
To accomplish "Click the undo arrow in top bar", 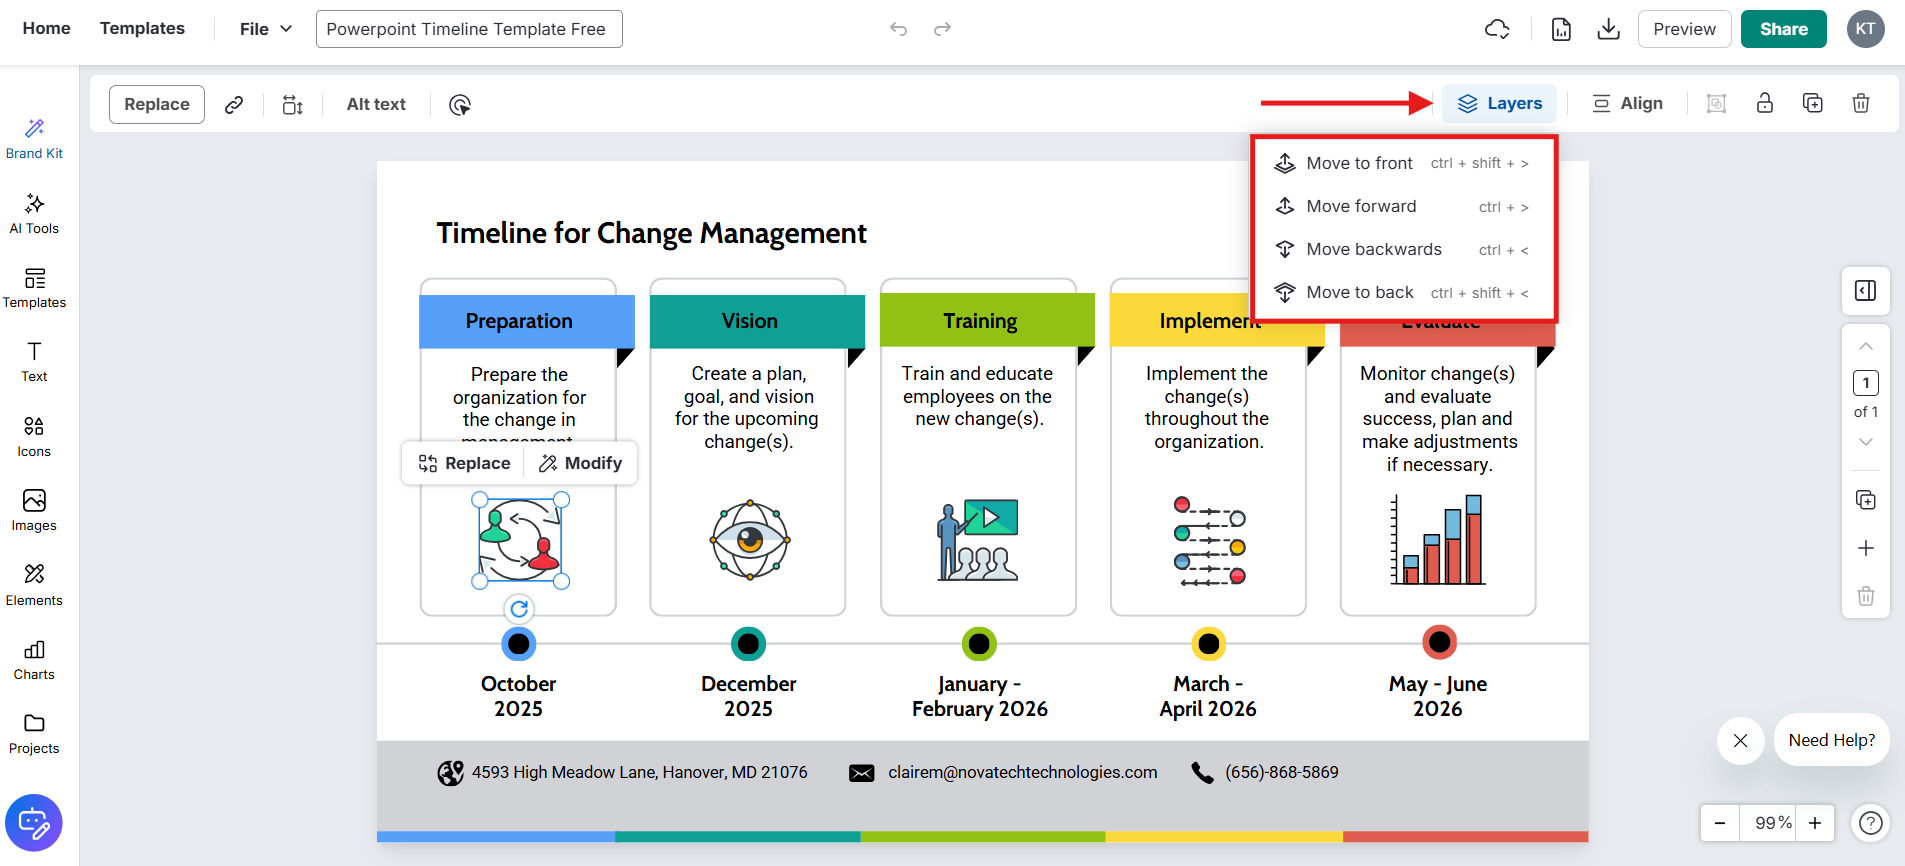I will click(x=898, y=29).
